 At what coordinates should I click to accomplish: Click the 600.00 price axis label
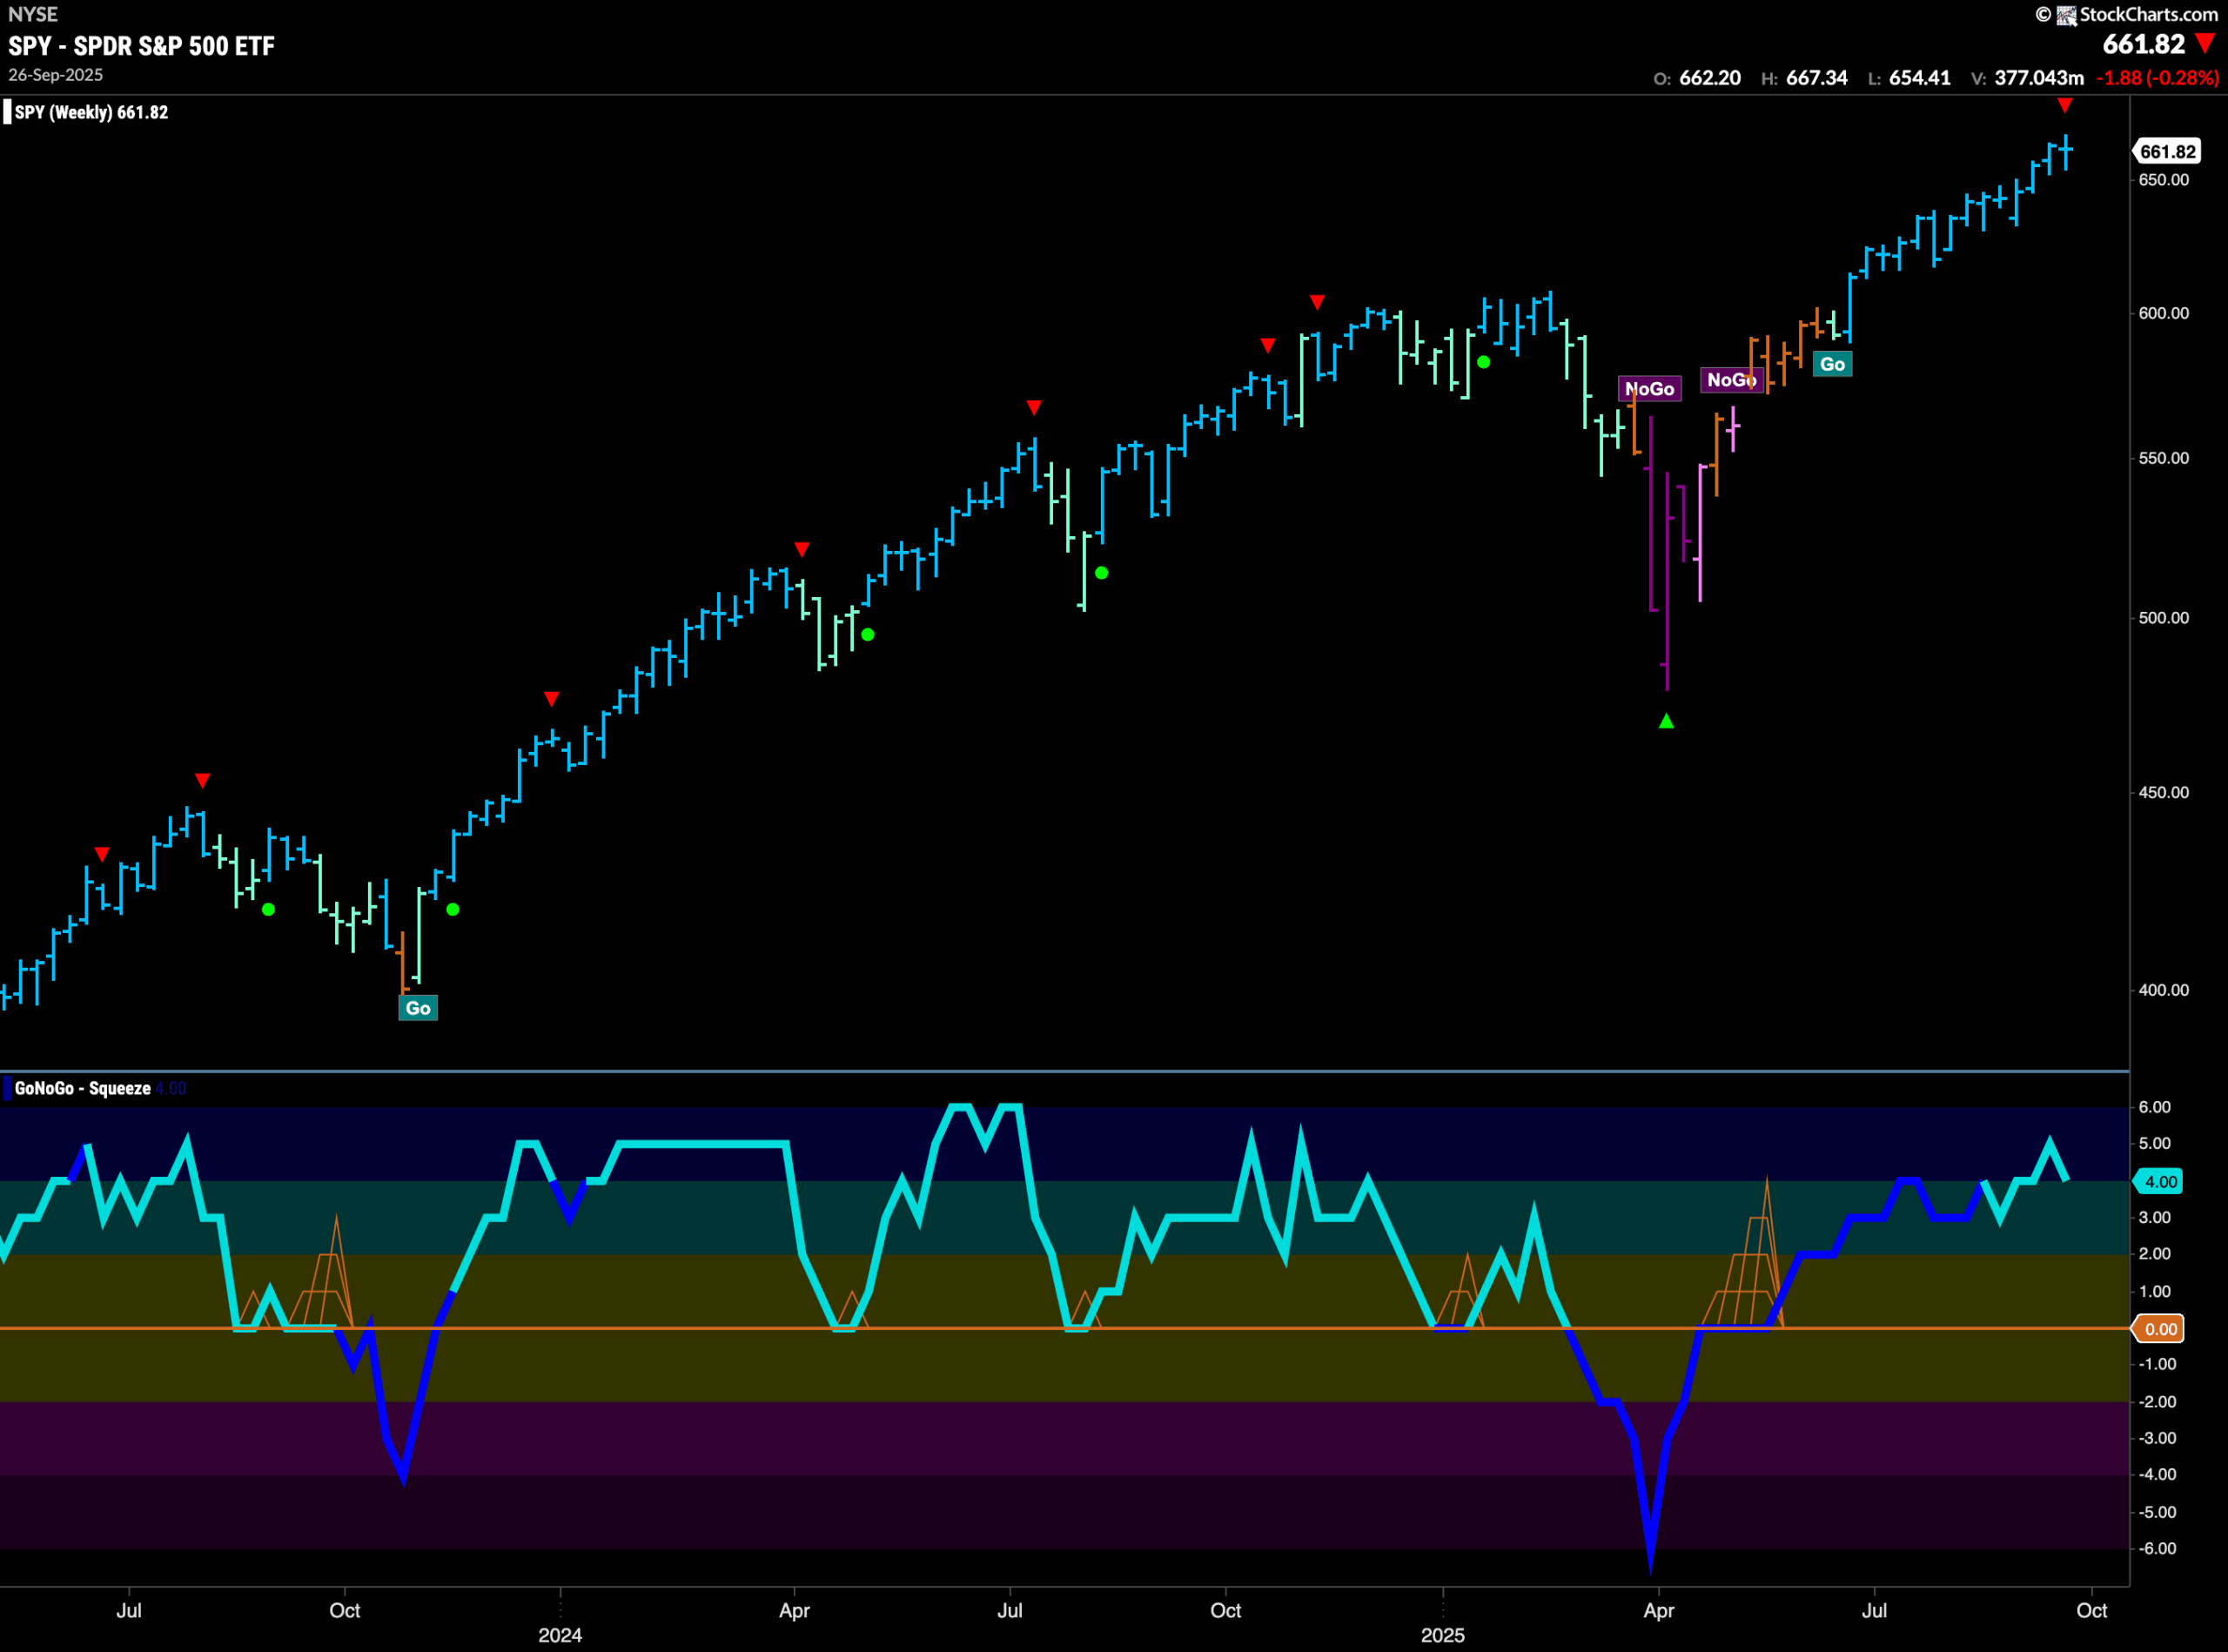coord(2163,313)
